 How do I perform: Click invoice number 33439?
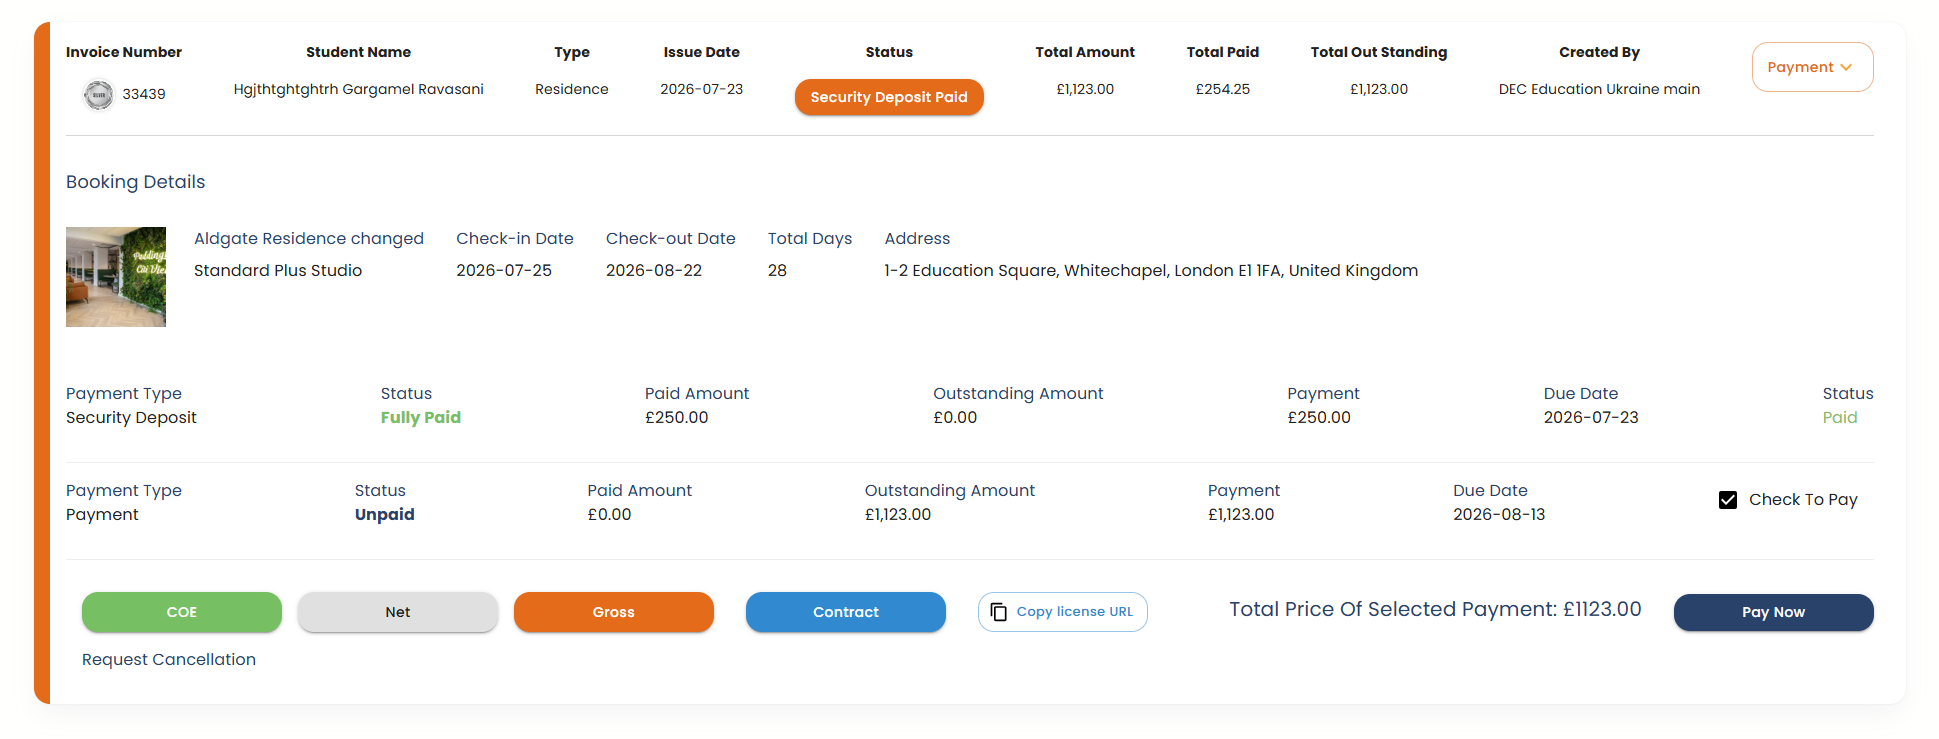[144, 94]
